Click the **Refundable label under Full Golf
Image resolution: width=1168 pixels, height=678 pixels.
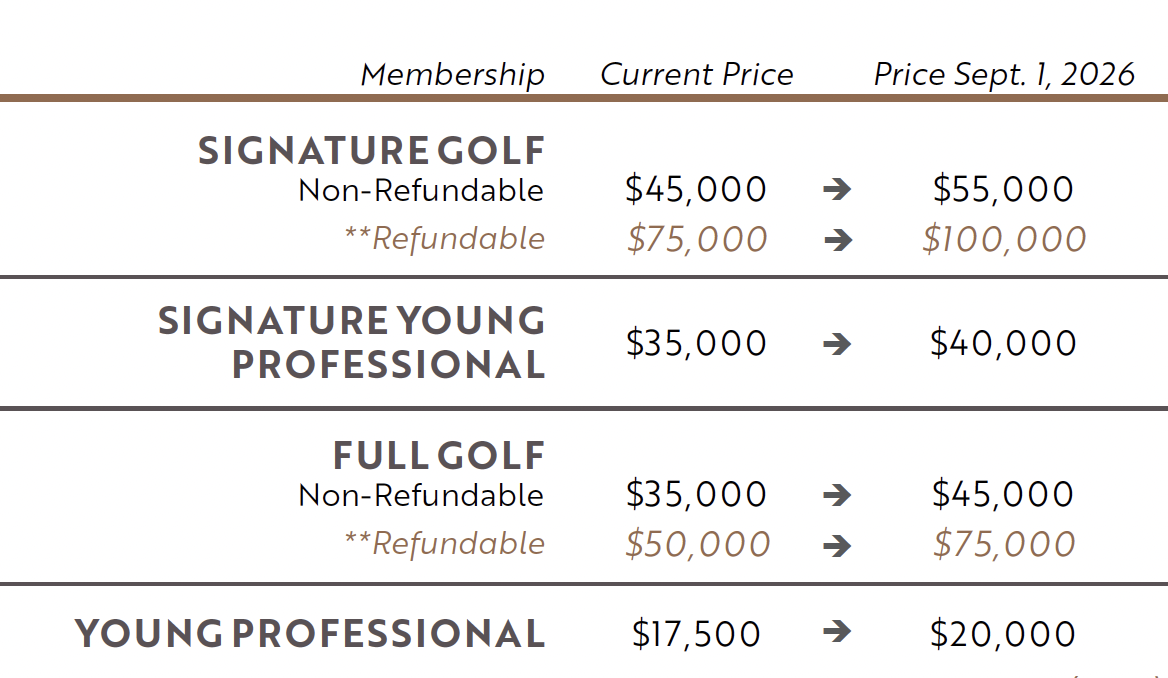point(444,543)
